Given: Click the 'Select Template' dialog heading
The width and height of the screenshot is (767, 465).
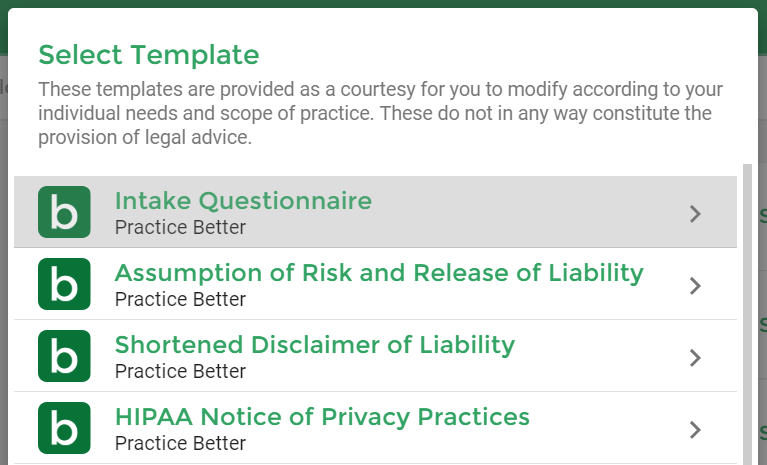Looking at the screenshot, I should coord(149,54).
